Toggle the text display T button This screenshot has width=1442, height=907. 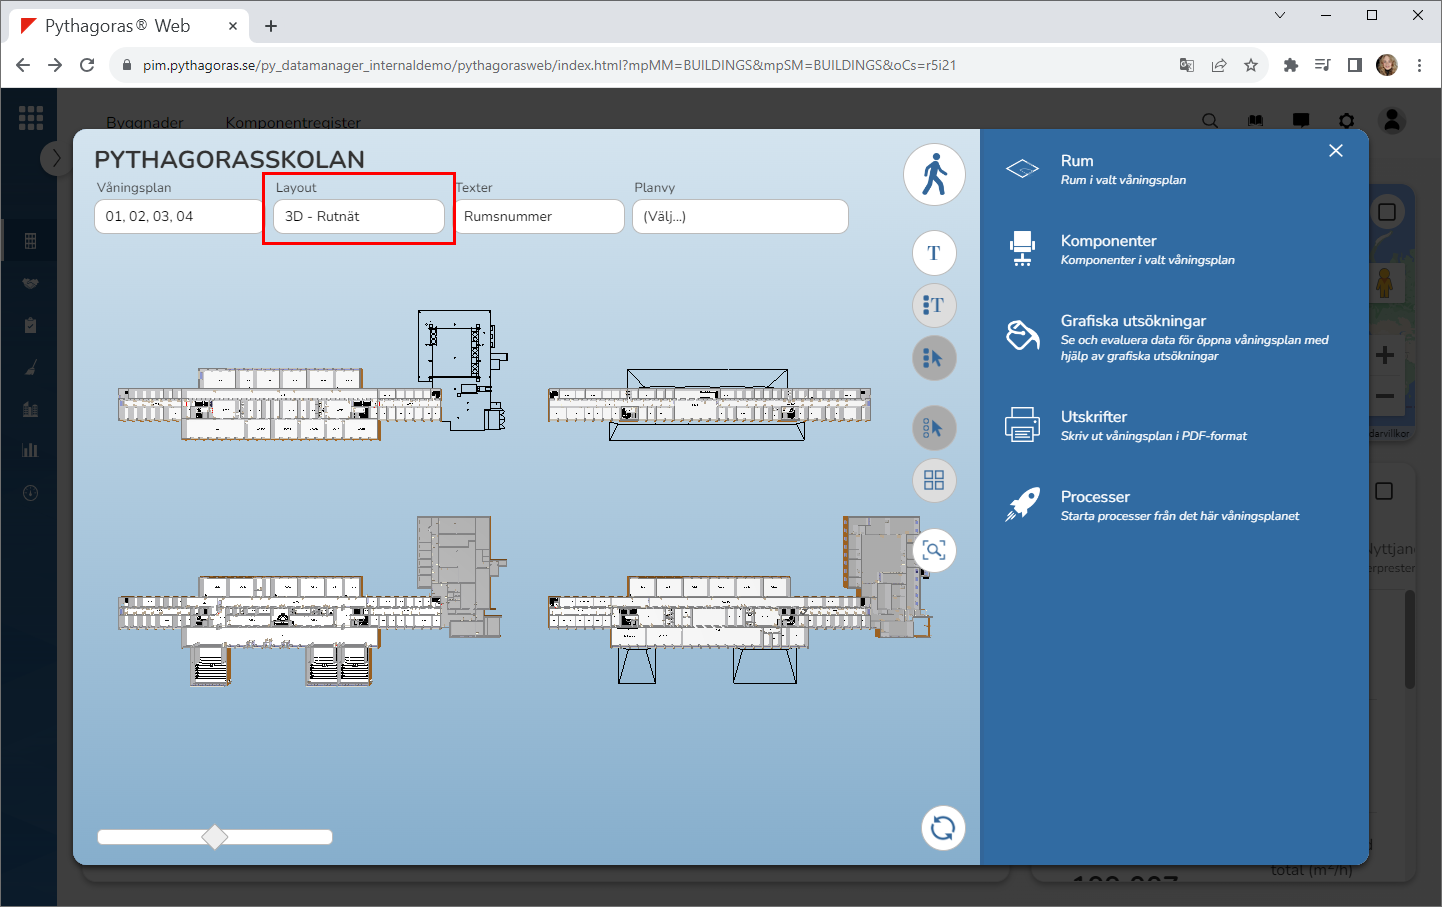coord(934,253)
